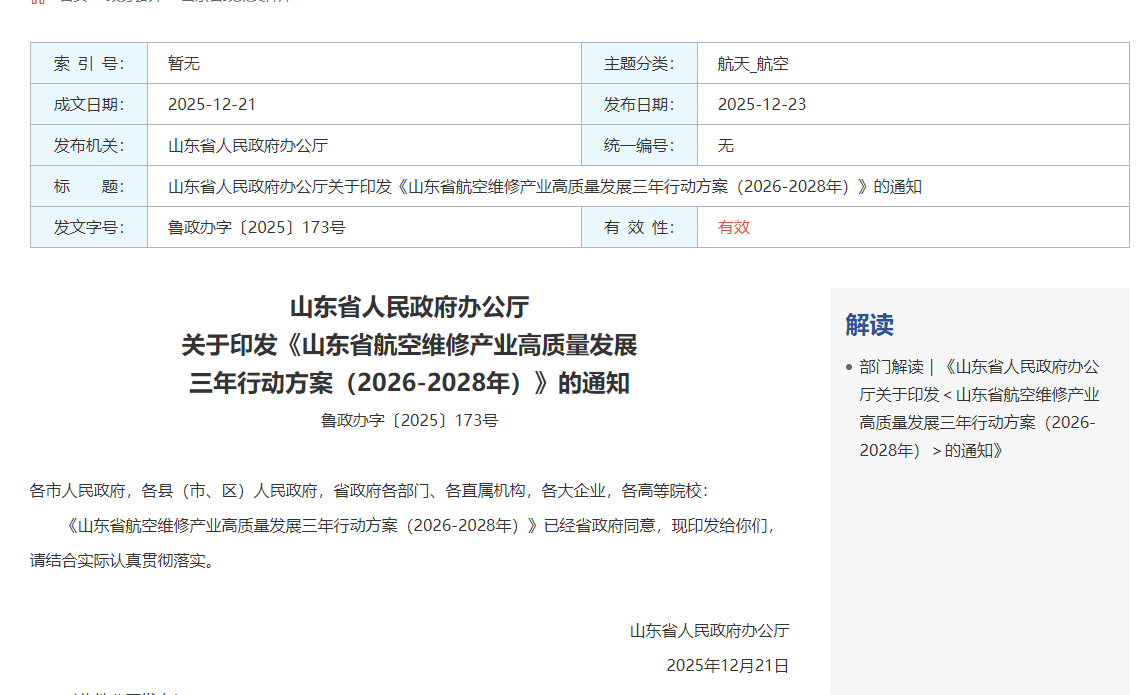Click the 解读 sidebar heading
This screenshot has width=1146, height=695.
click(869, 325)
